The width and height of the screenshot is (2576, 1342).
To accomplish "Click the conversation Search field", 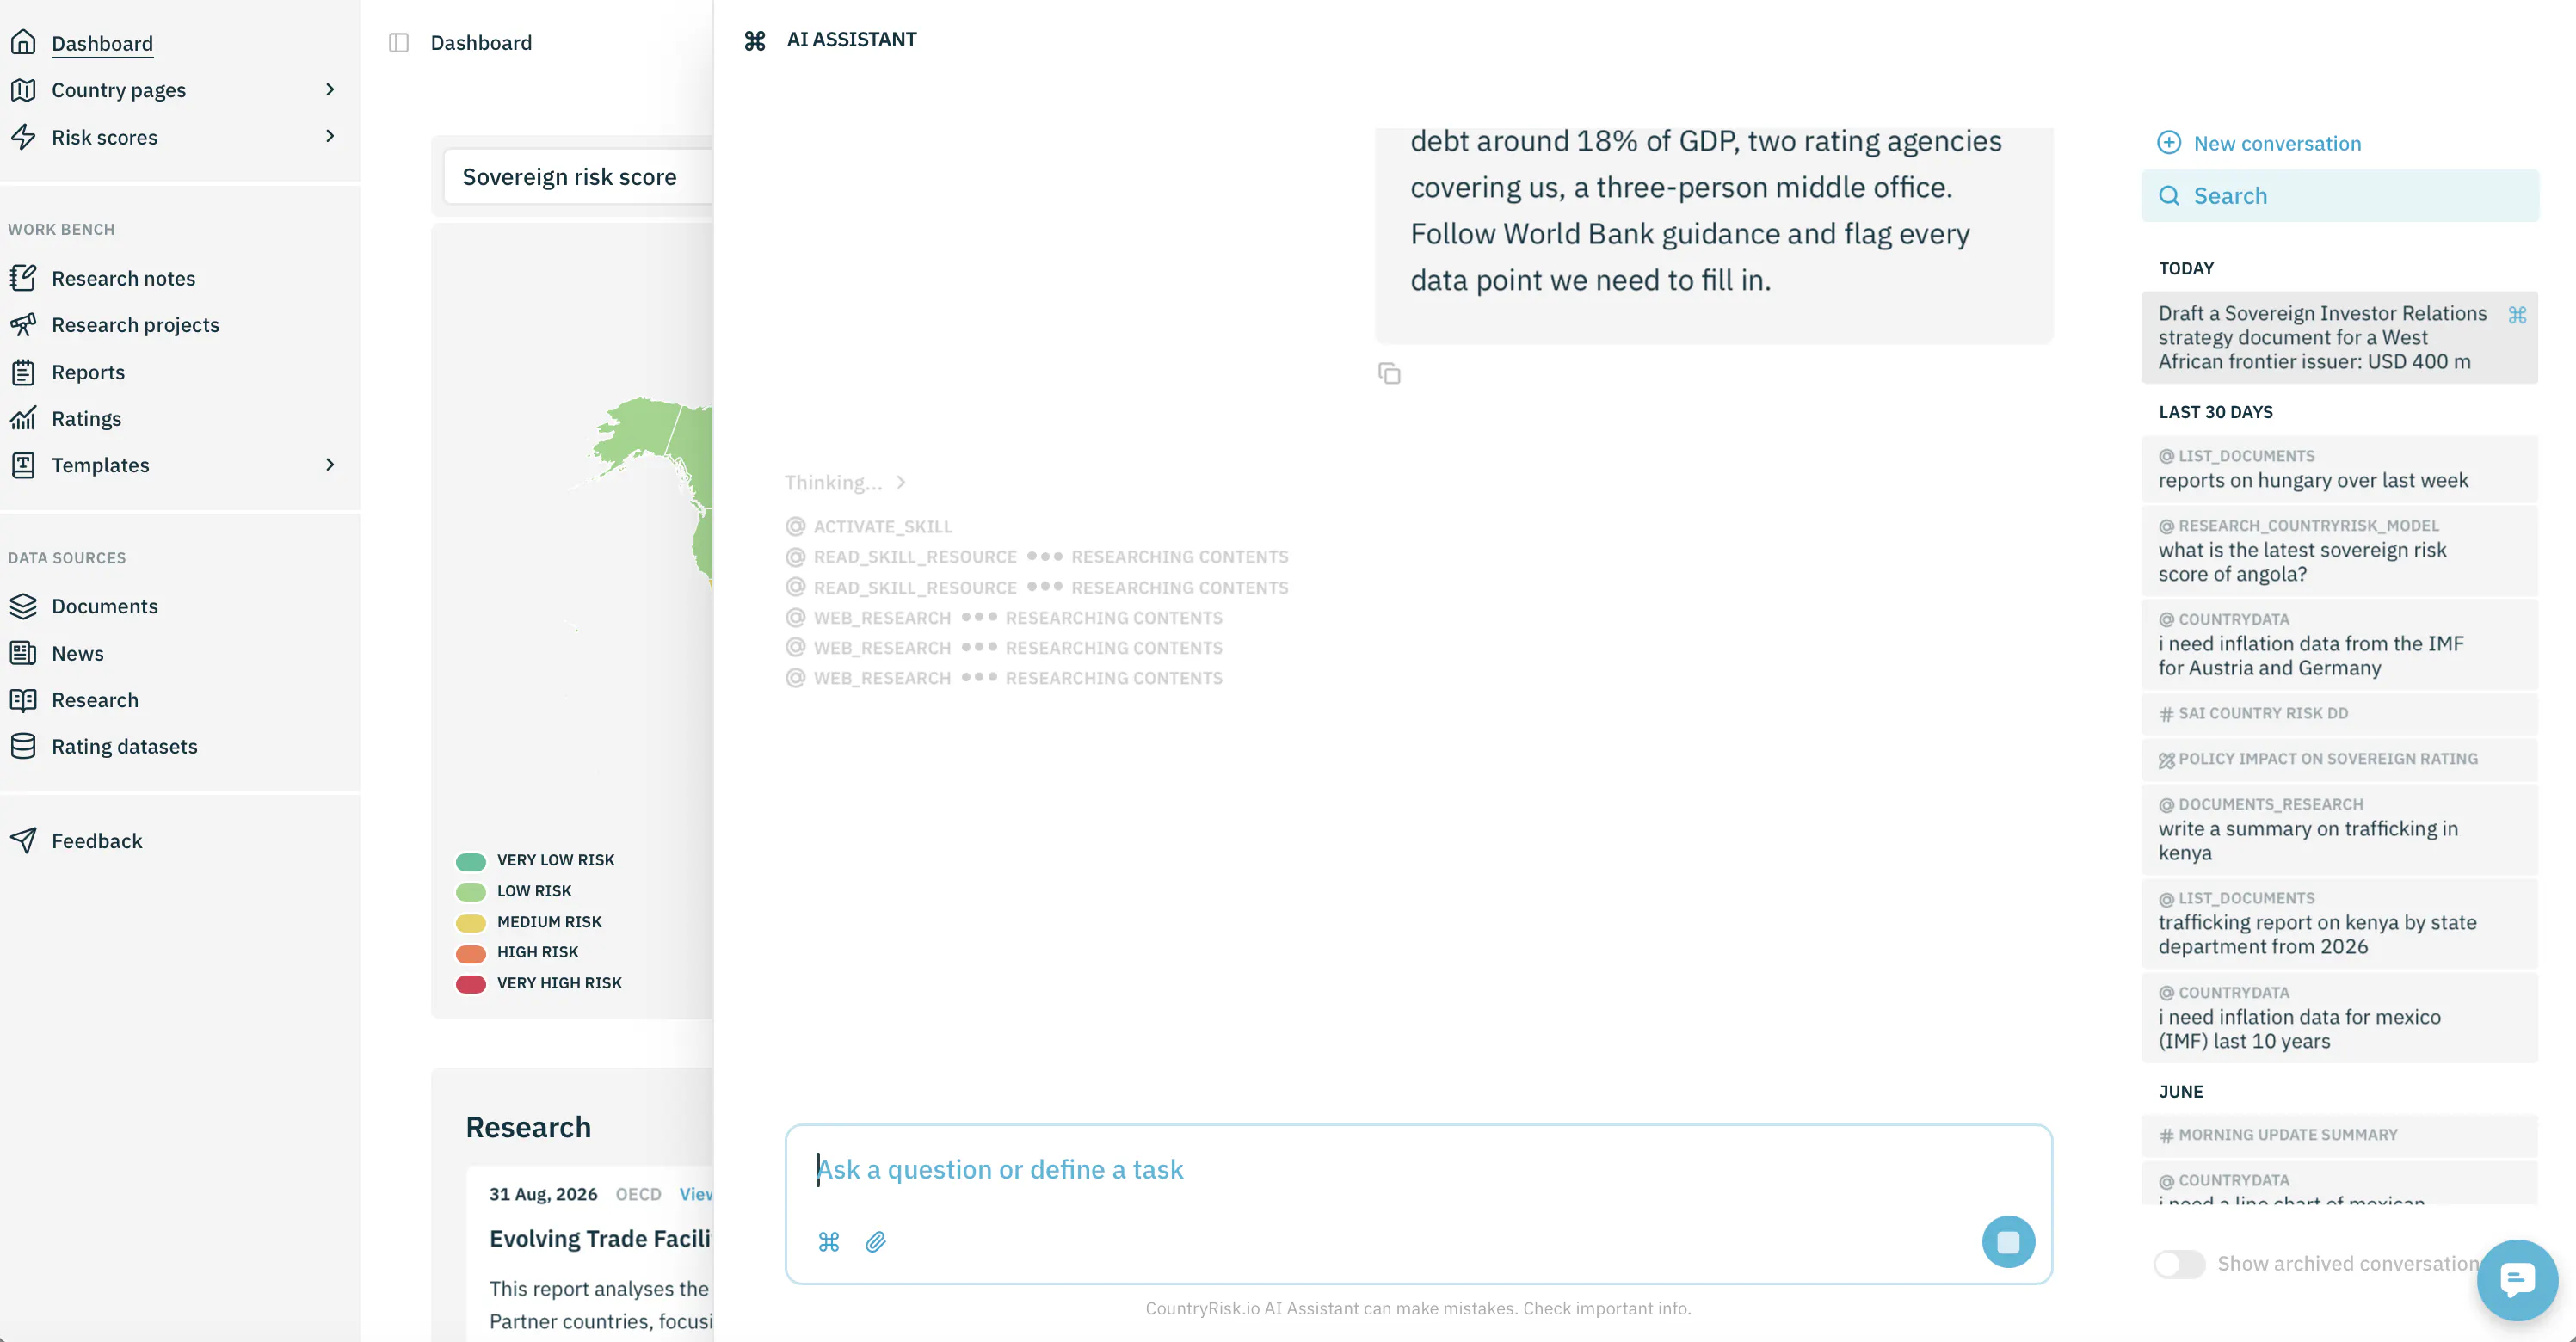I will pos(2339,196).
